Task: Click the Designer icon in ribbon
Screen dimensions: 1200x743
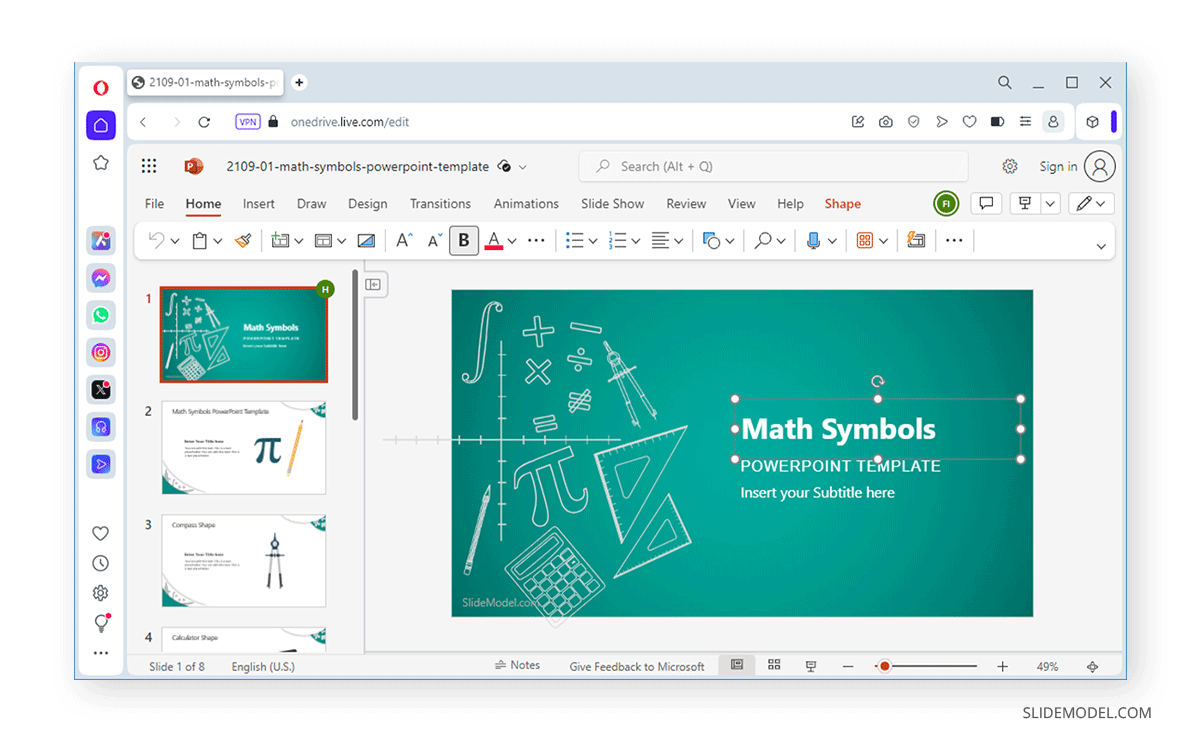Action: click(916, 240)
